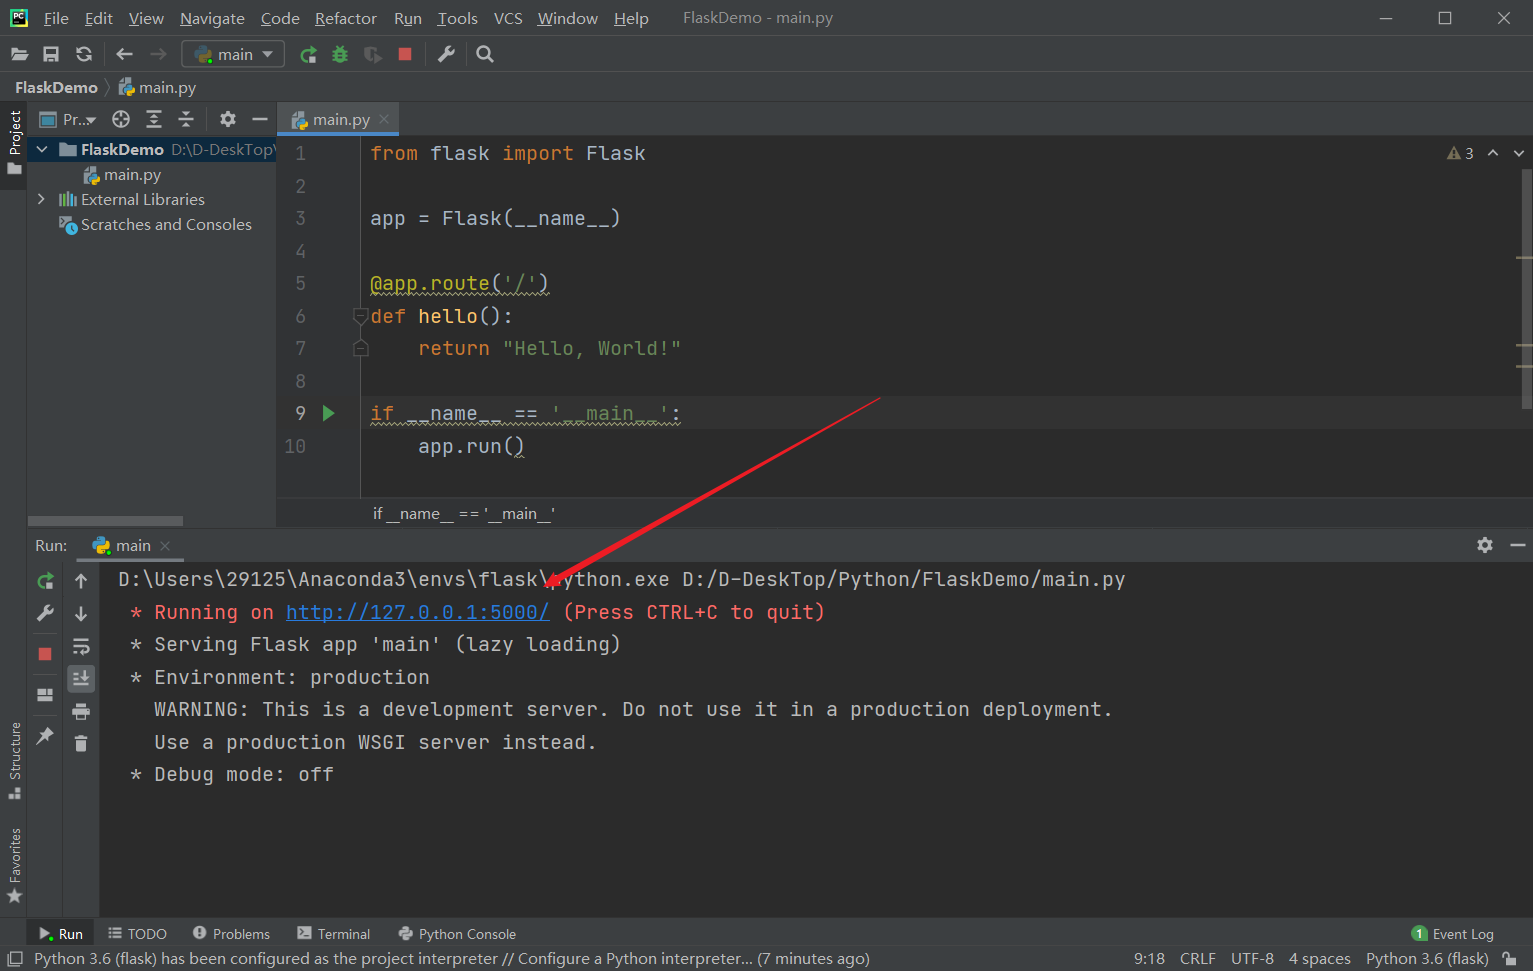This screenshot has height=971, width=1533.
Task: Toggle Soft-Wrap in Run console
Action: pyautogui.click(x=81, y=646)
